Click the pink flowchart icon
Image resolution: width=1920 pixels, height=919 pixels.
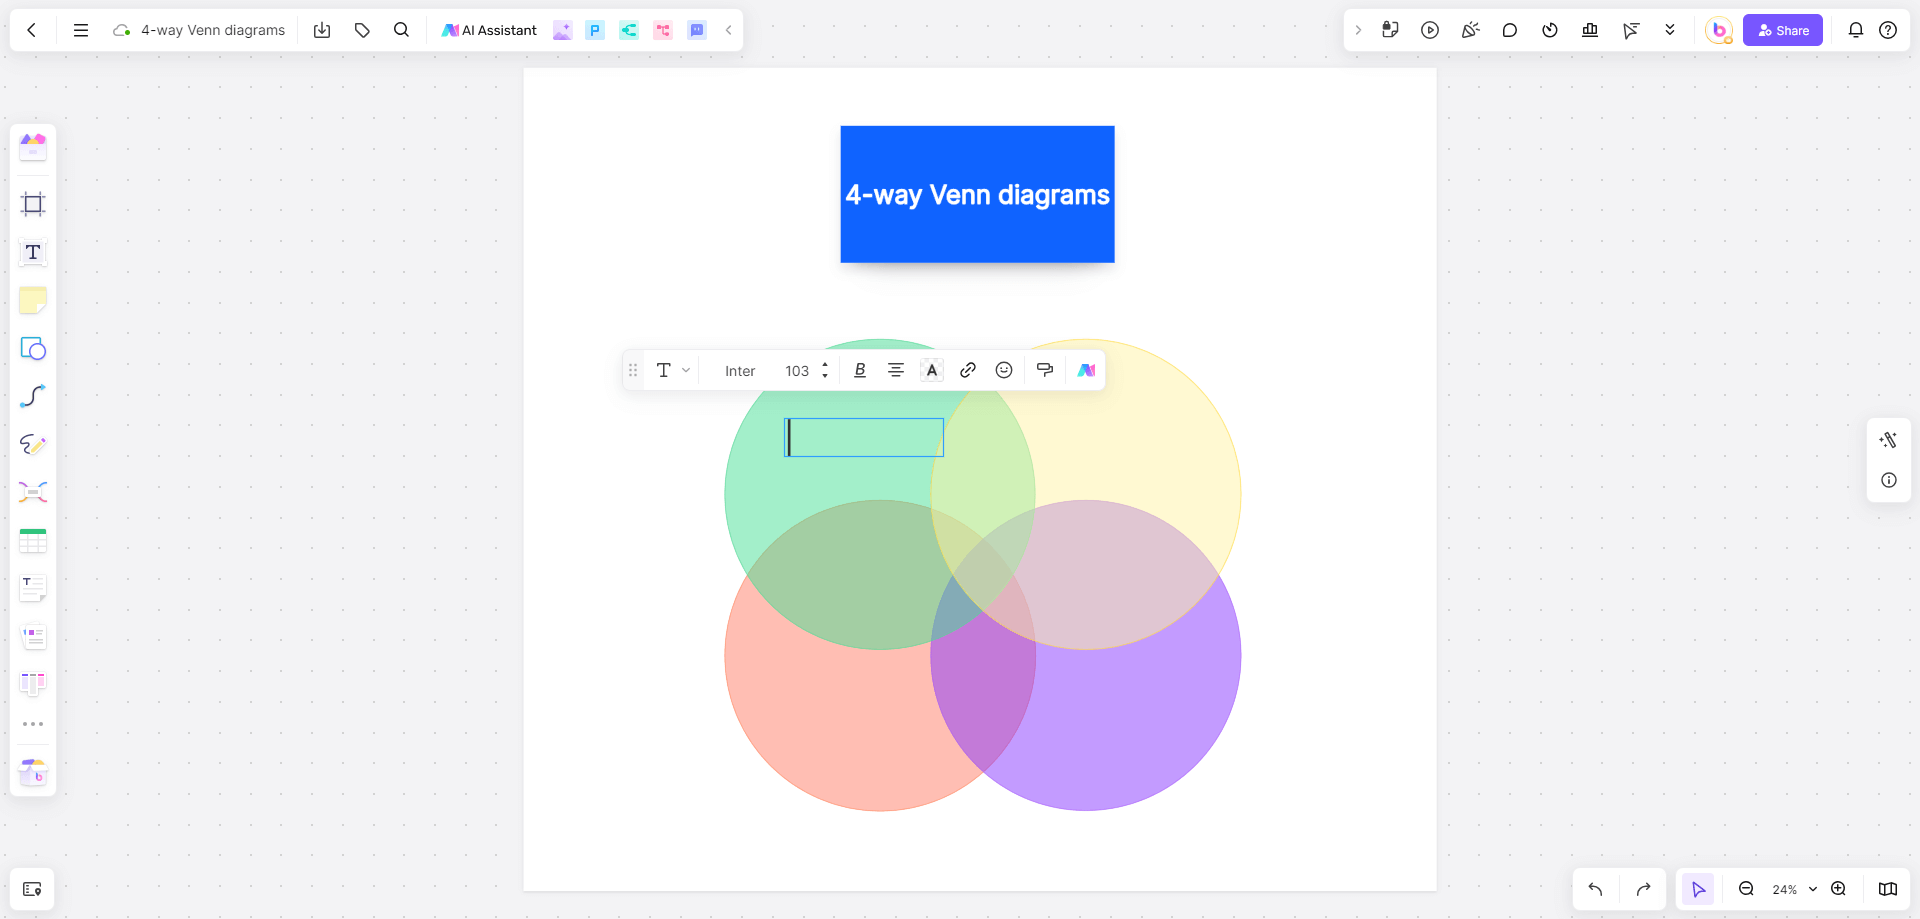(x=663, y=30)
